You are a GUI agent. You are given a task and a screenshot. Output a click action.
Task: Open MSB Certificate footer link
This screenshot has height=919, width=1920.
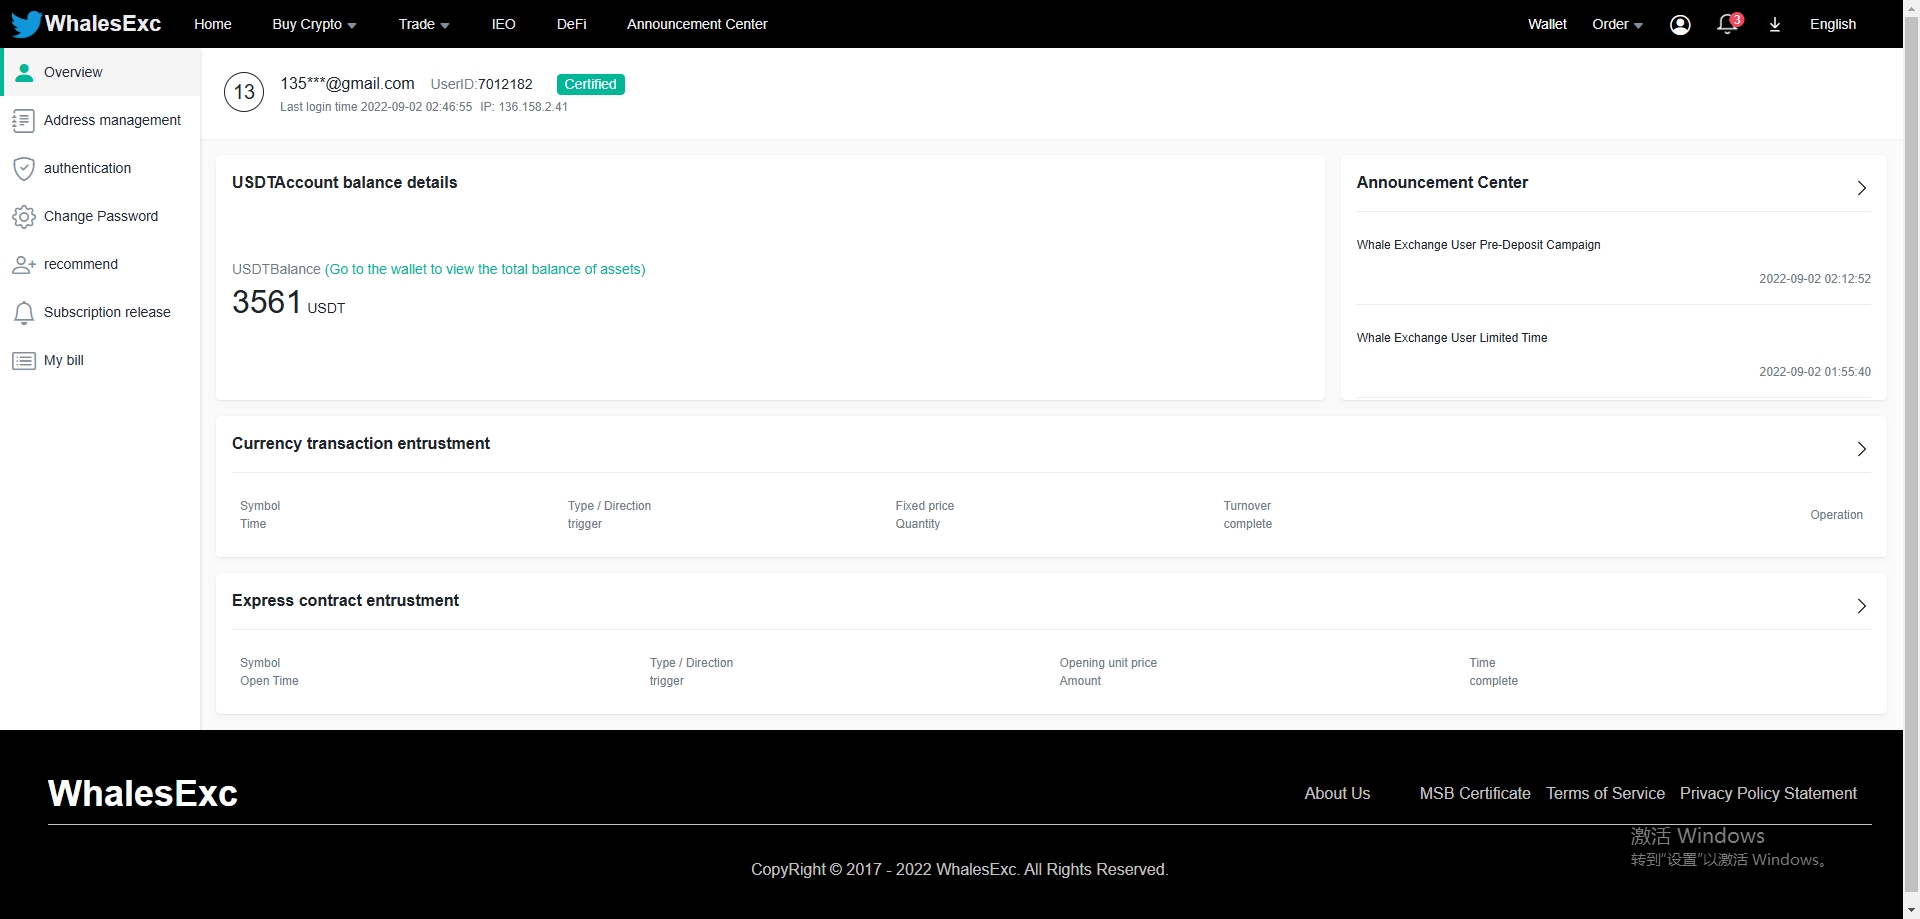pos(1475,793)
